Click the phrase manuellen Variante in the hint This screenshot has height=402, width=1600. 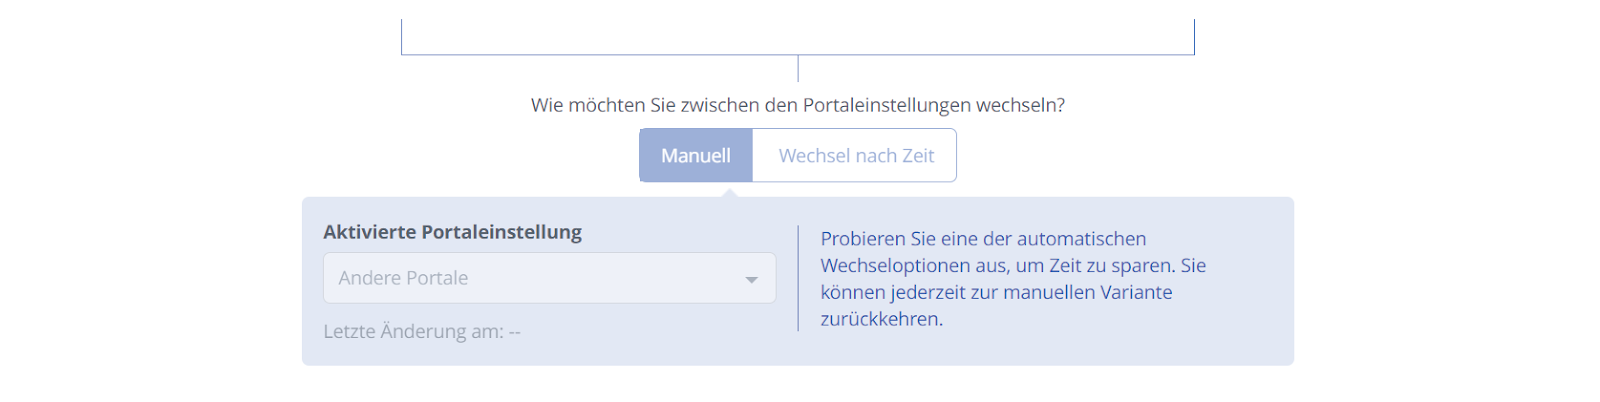[x=1088, y=292]
